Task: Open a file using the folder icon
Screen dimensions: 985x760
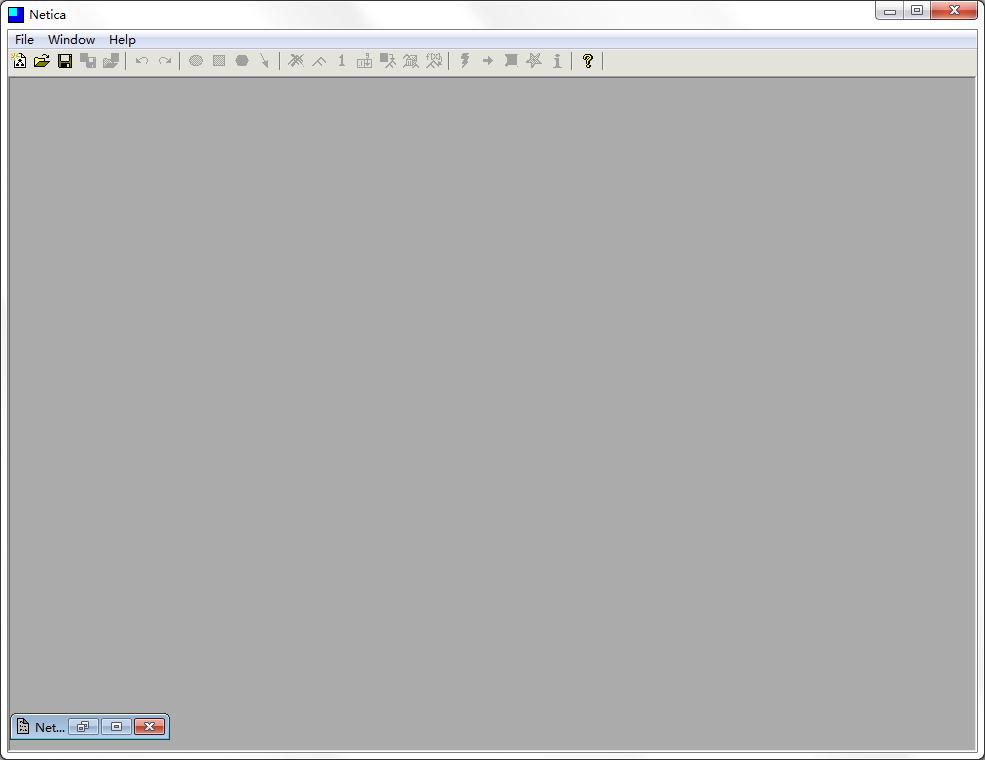Action: point(42,61)
